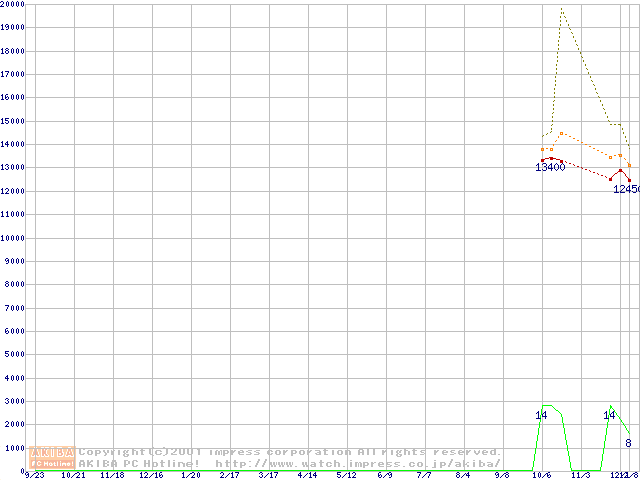Viewport: 640px width, 480px height.
Task: Open the watch.impress.co.jp/akiba URL text
Action: (358, 463)
